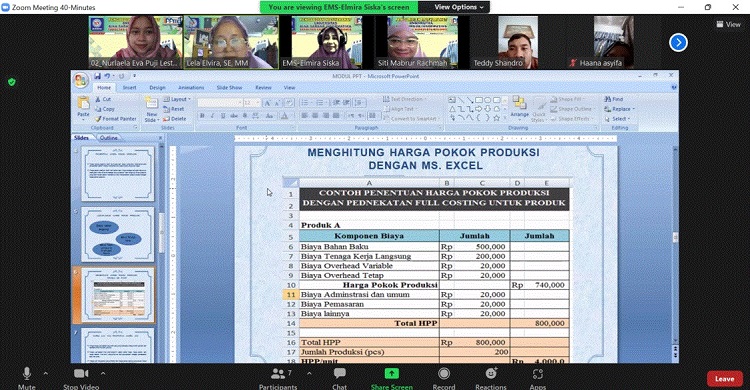Click the Zoom Record button
The width and height of the screenshot is (750, 390).
pyautogui.click(x=444, y=378)
